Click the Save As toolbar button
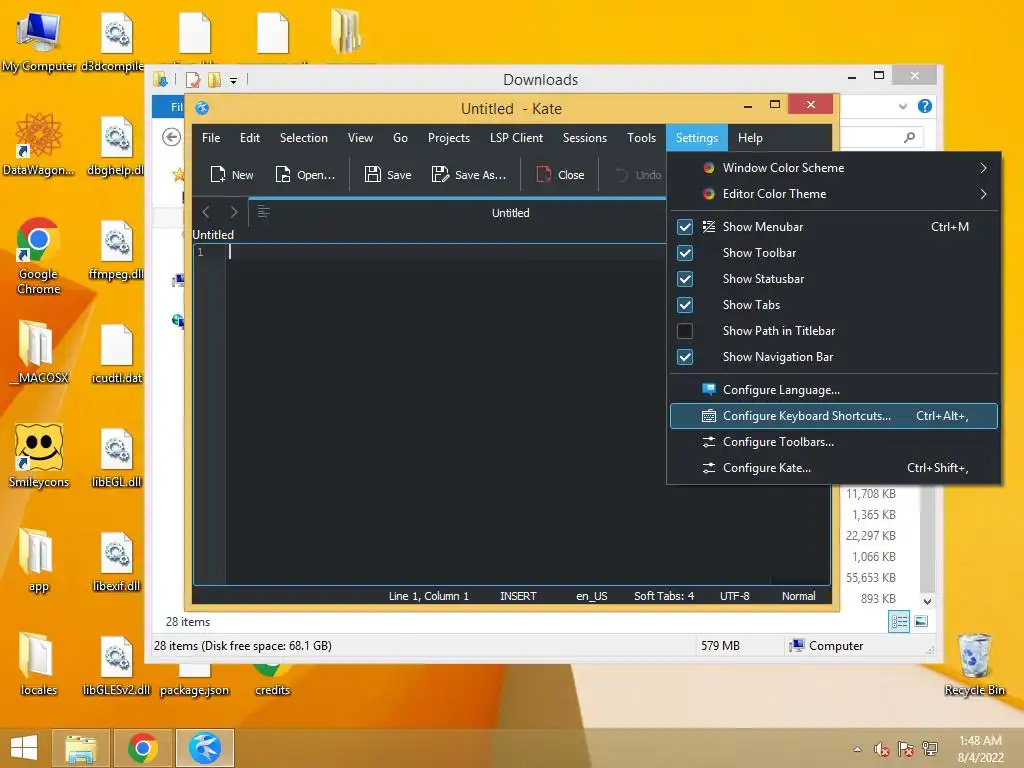The height and width of the screenshot is (768, 1024). point(469,174)
